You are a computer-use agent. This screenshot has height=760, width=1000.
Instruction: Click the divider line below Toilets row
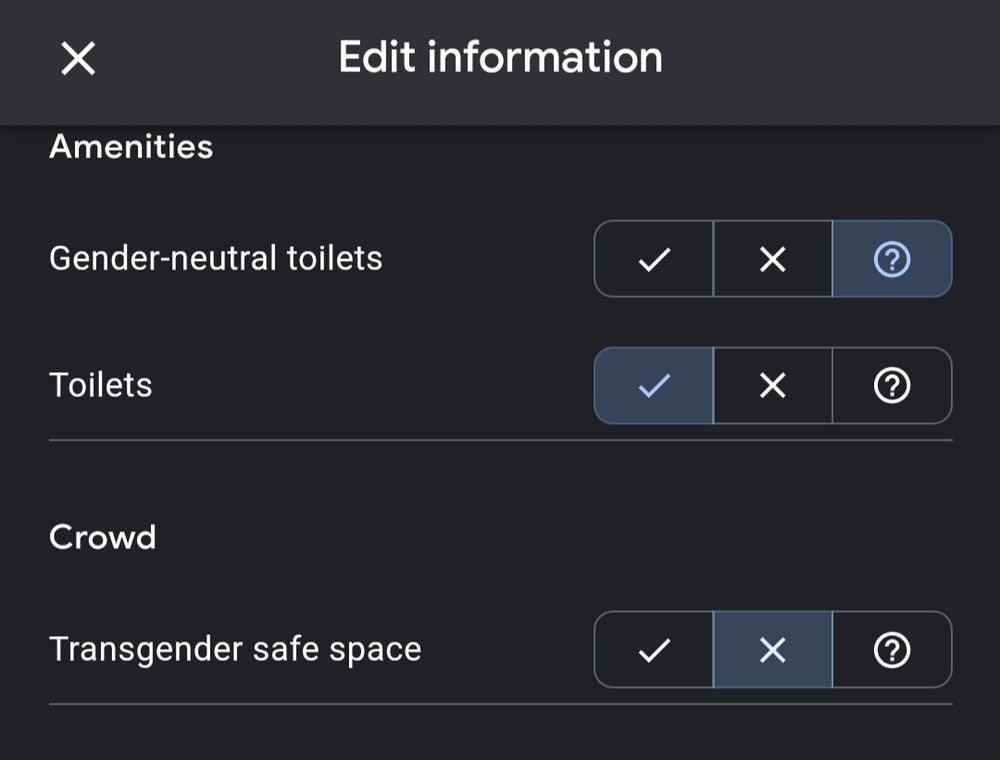[501, 440]
